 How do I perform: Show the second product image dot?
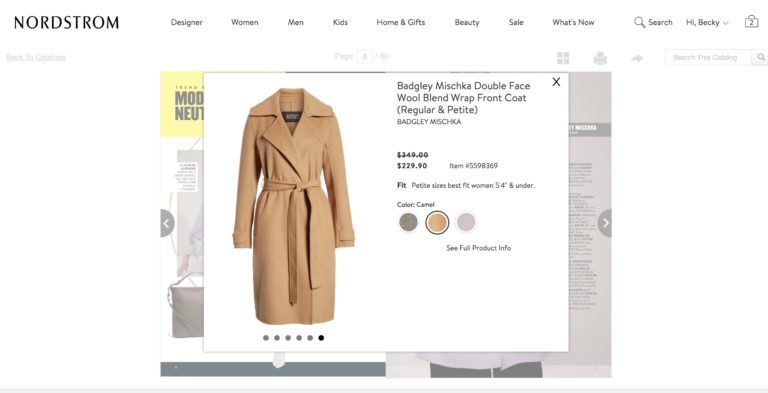click(x=277, y=338)
